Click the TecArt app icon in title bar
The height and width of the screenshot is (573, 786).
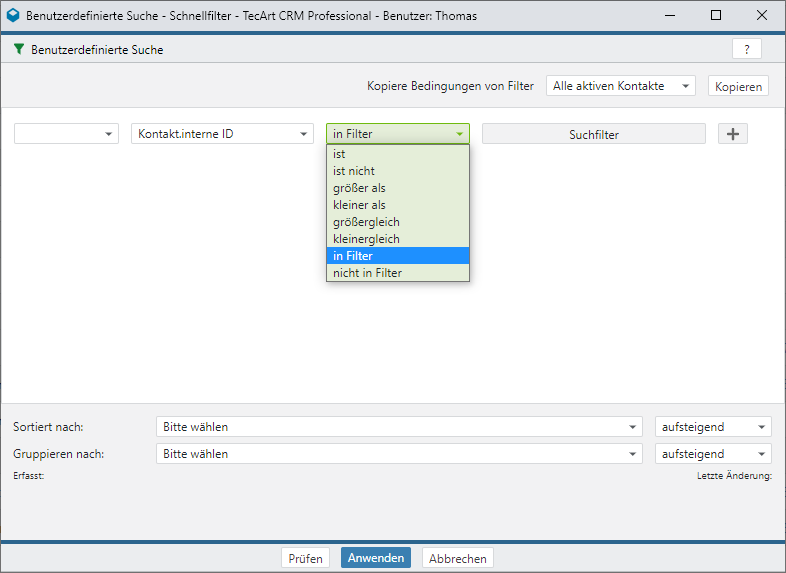click(x=13, y=15)
